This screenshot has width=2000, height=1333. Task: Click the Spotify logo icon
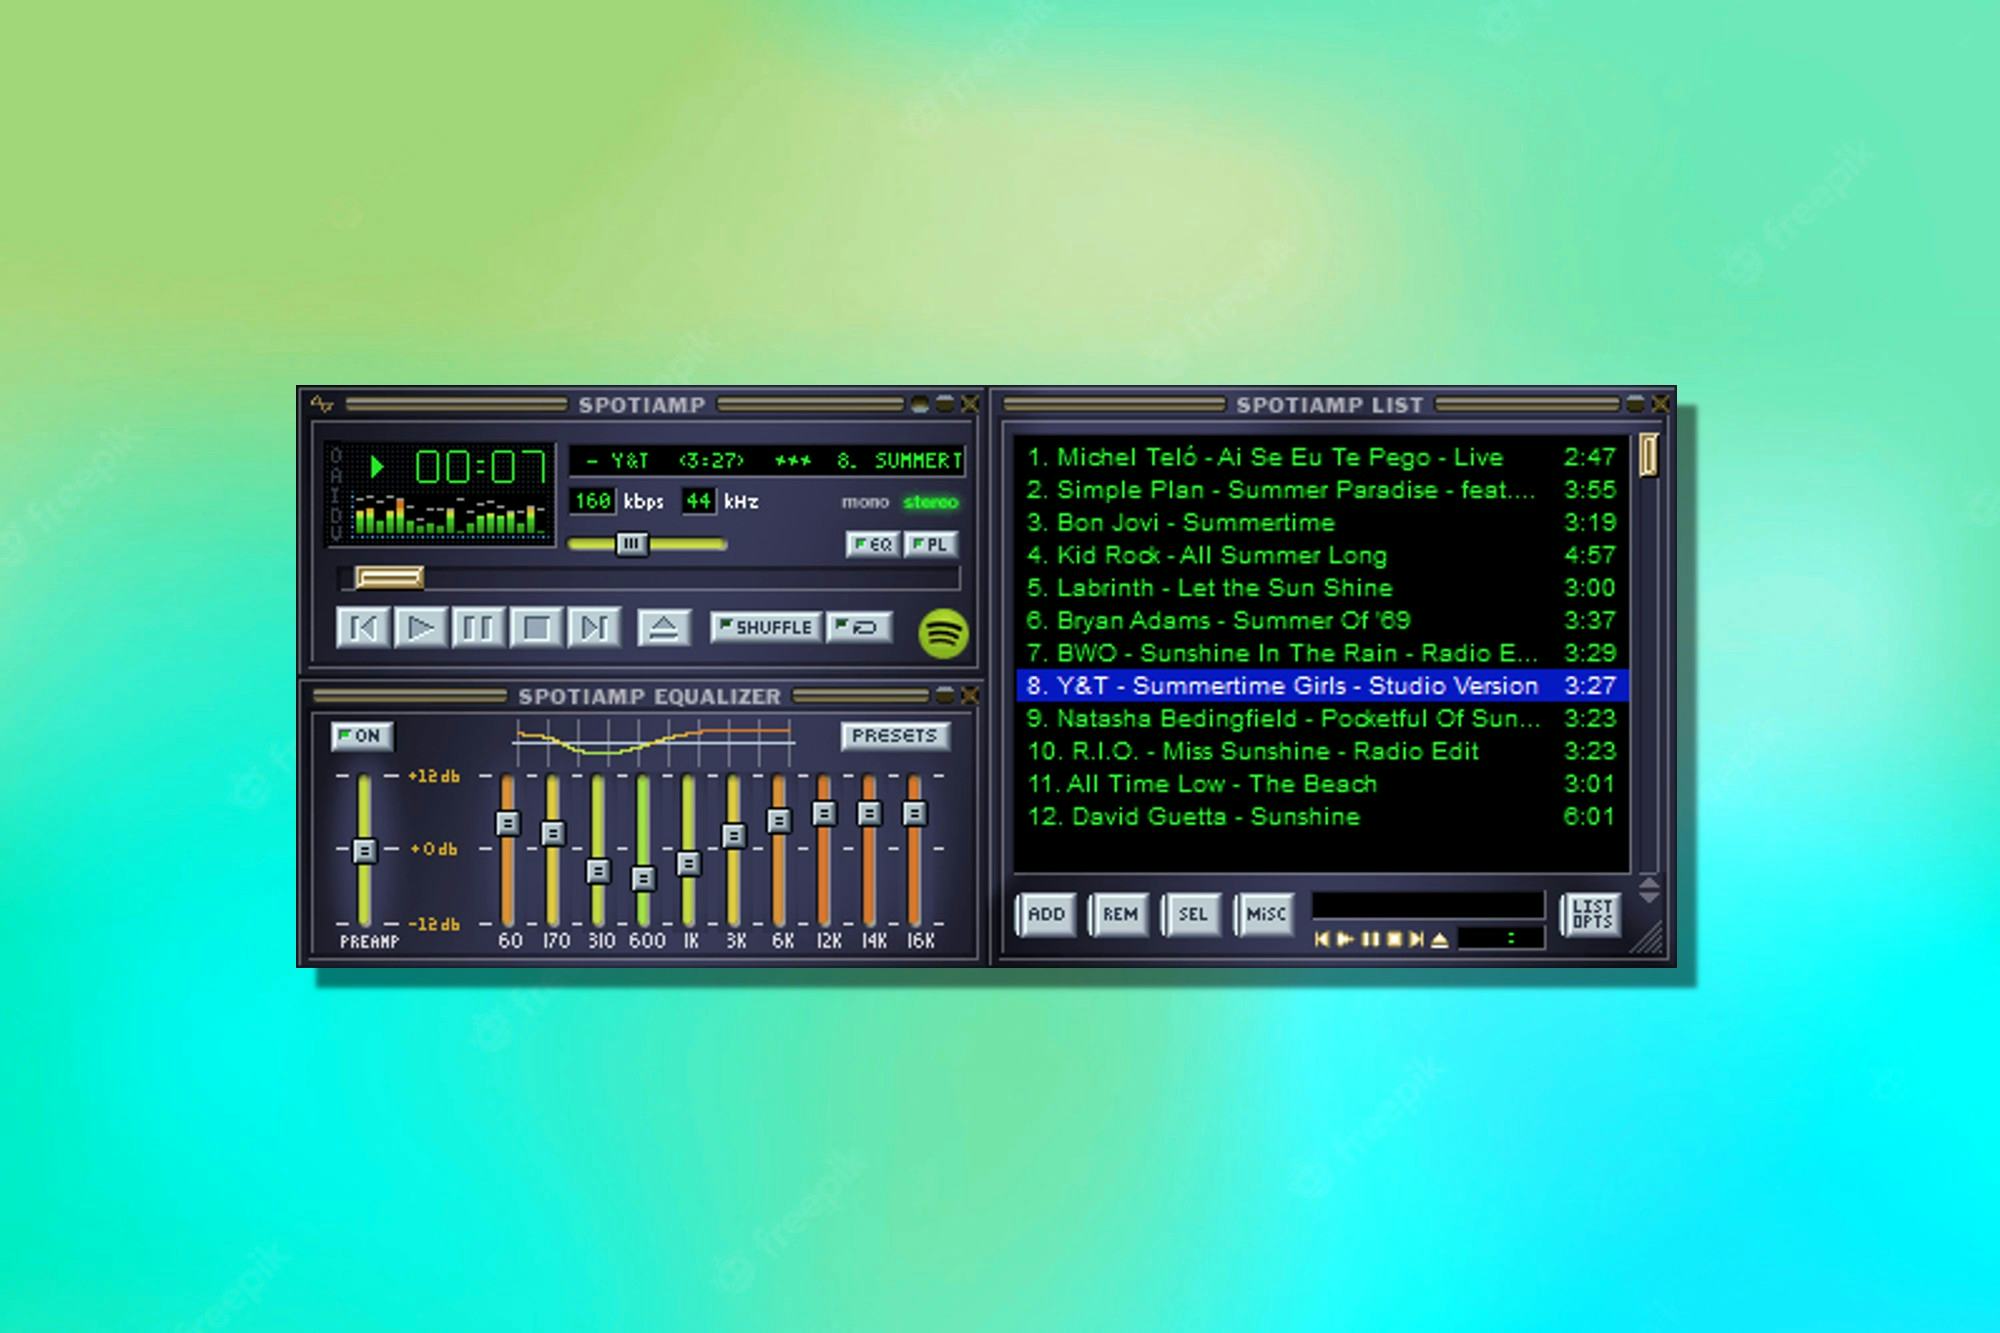click(x=943, y=633)
